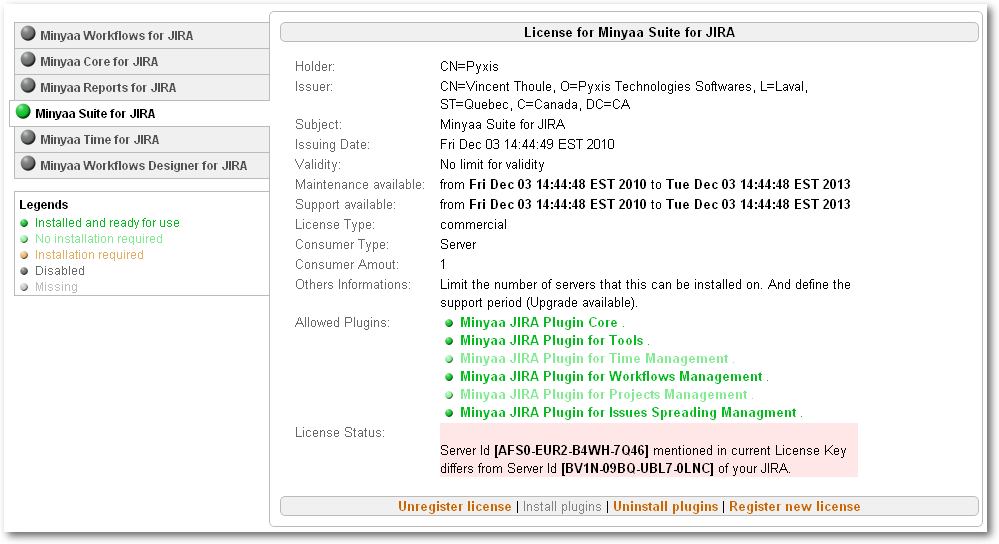Click the License for Minyaa Suite header
The image size is (999, 544).
click(x=629, y=32)
